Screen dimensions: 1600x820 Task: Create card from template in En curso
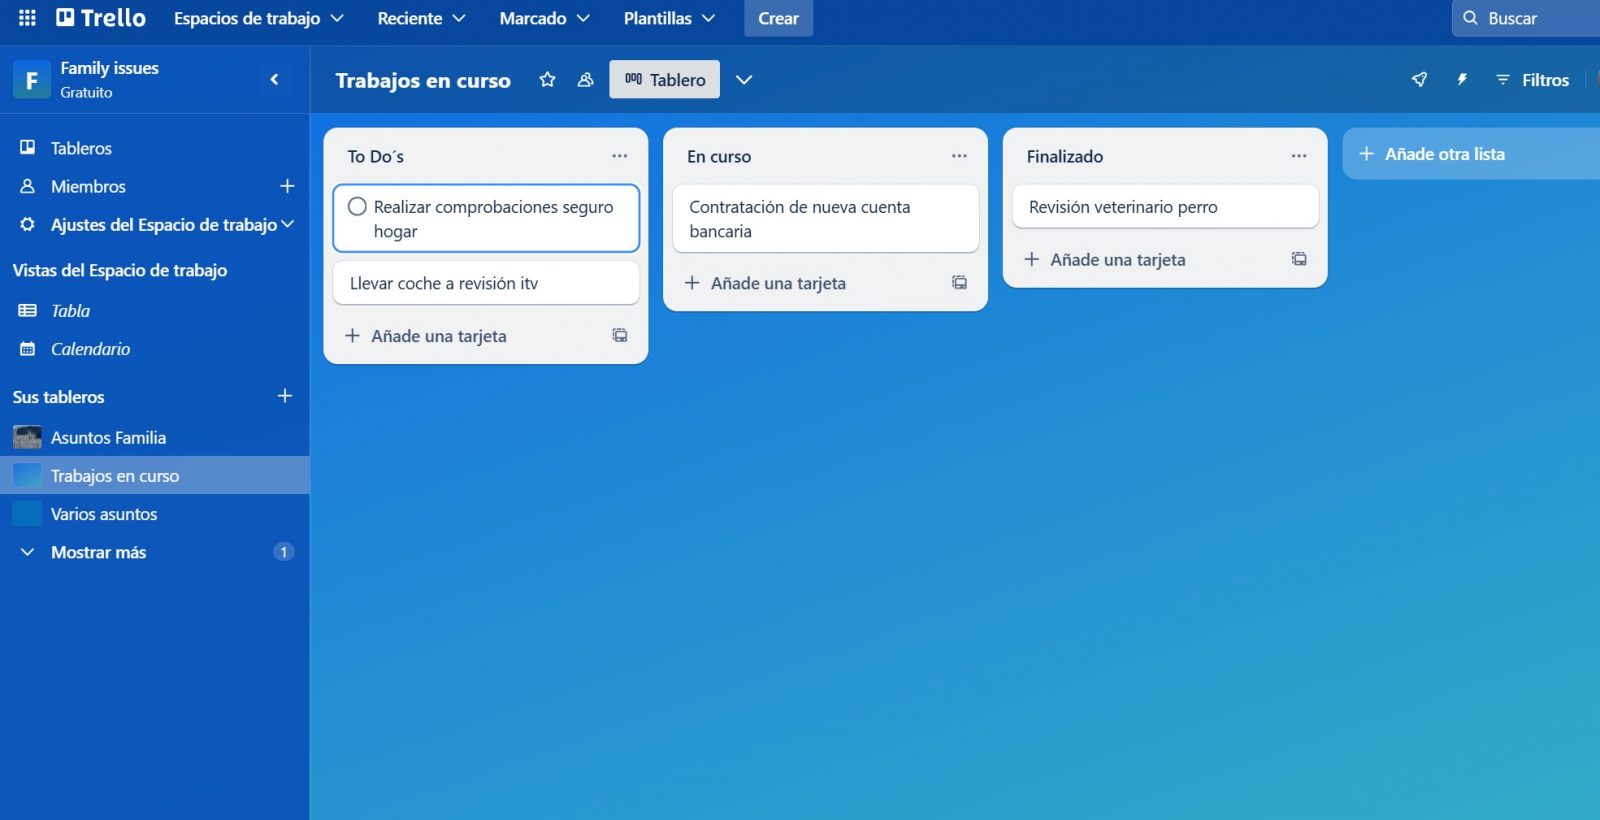[959, 283]
